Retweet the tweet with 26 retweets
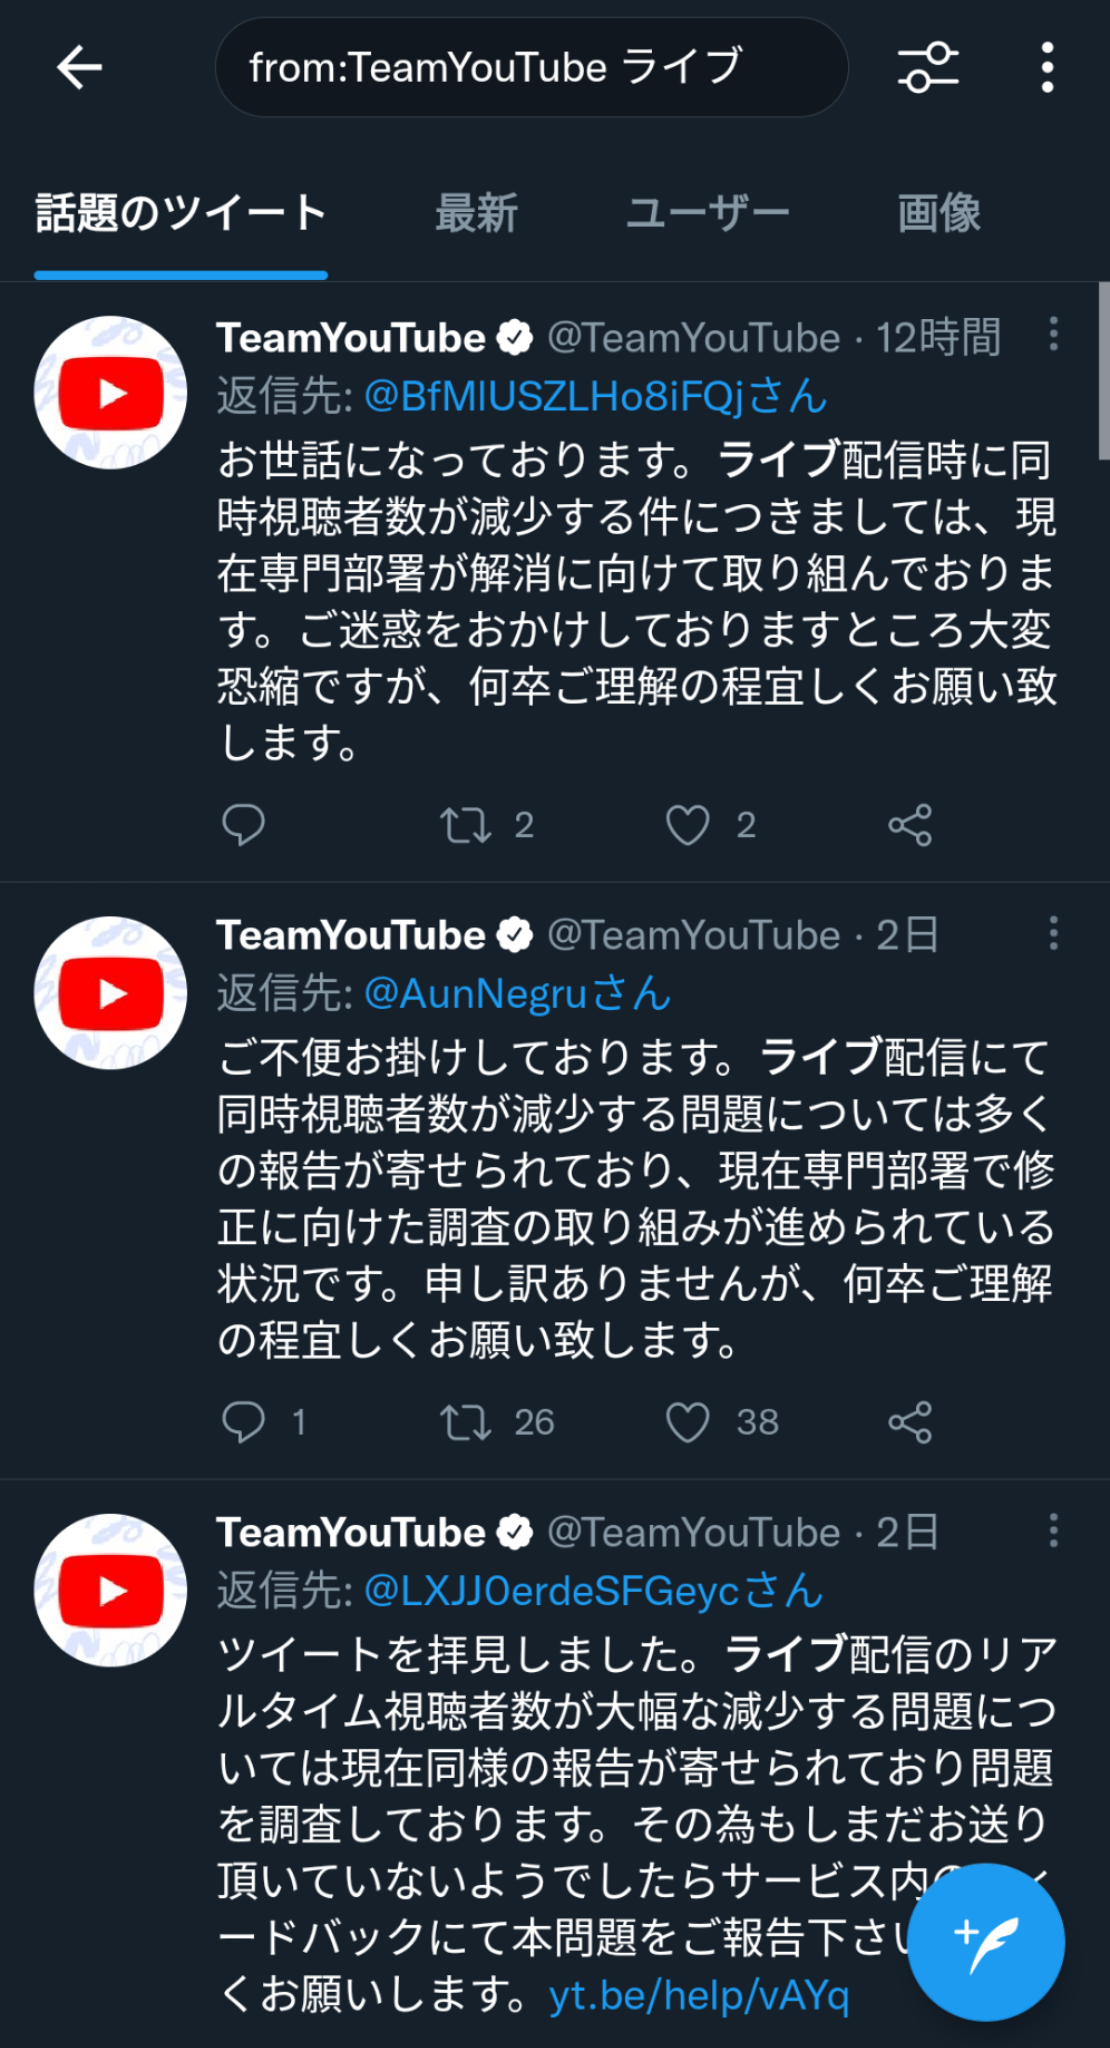Image resolution: width=1110 pixels, height=2048 pixels. (x=466, y=1422)
